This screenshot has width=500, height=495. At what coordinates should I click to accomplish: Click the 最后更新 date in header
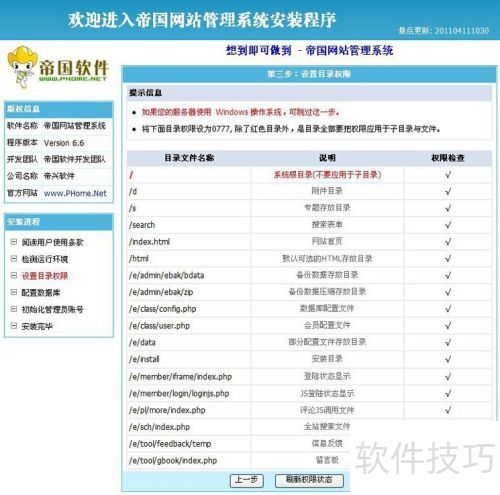[x=444, y=31]
